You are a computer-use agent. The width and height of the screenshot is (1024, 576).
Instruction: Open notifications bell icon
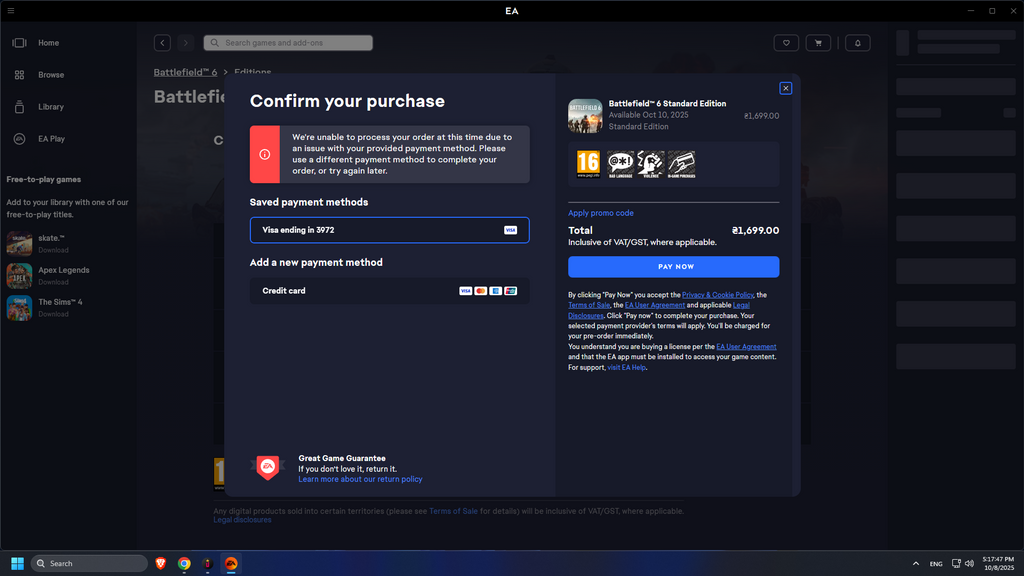858,43
